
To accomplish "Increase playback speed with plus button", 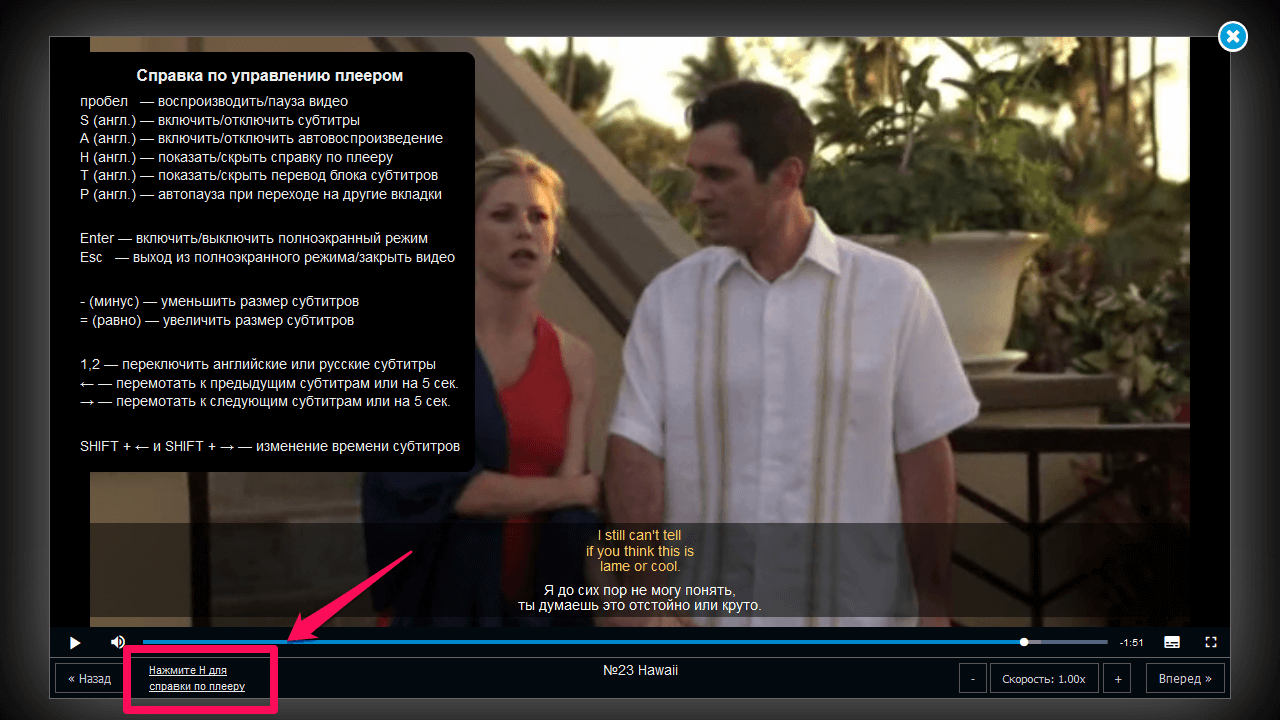I will 1118,679.
